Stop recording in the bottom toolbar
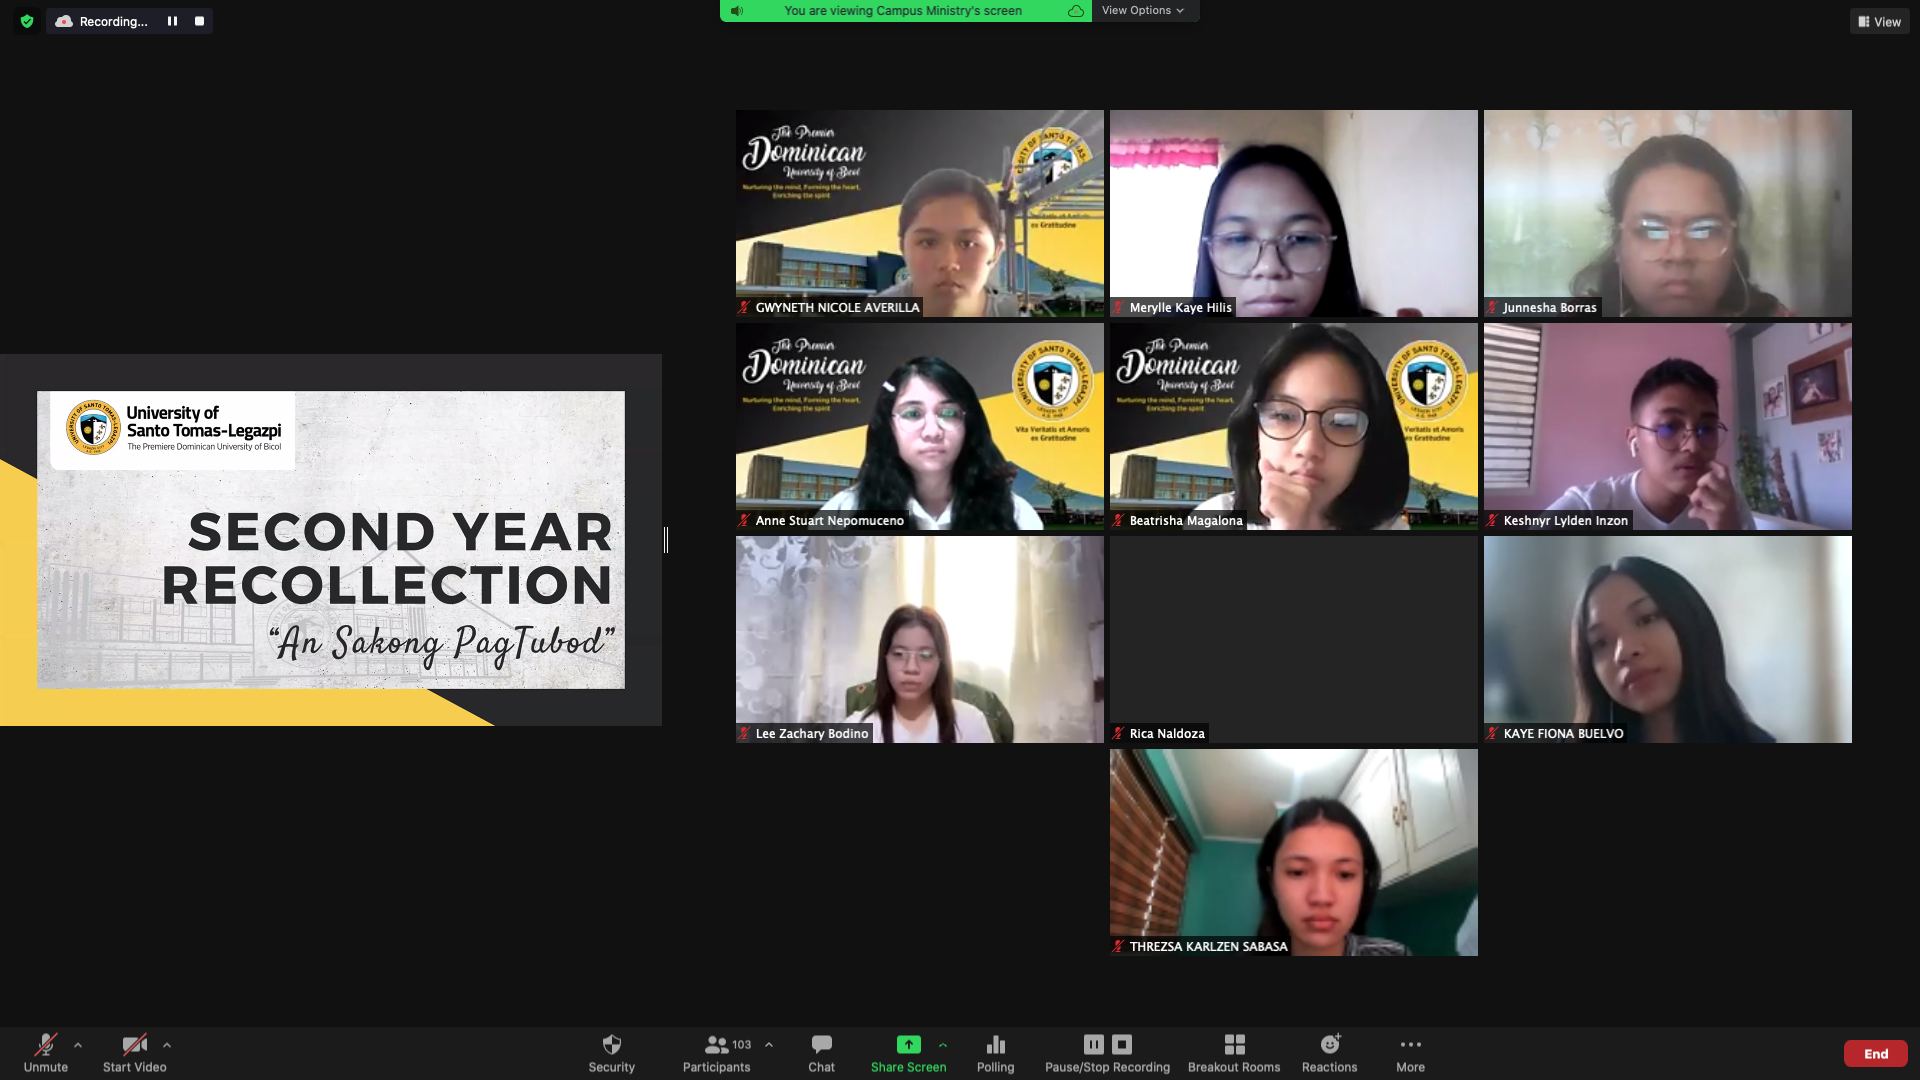Viewport: 1920px width, 1080px height. (x=1122, y=1044)
